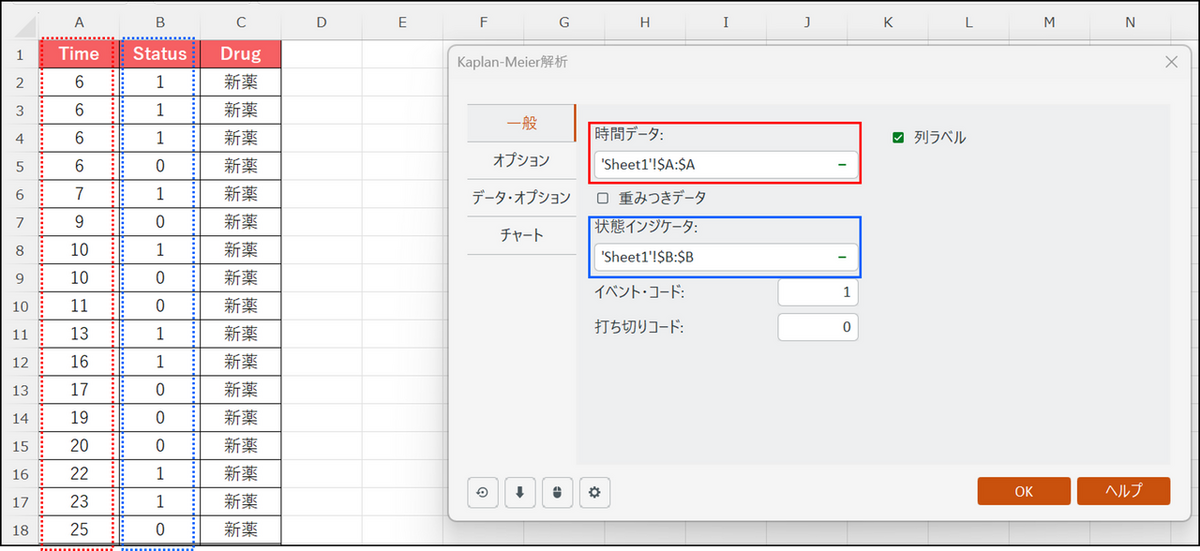The height and width of the screenshot is (551, 1200).
Task: Toggle the 列ラベル checkbox
Action: pyautogui.click(x=898, y=138)
